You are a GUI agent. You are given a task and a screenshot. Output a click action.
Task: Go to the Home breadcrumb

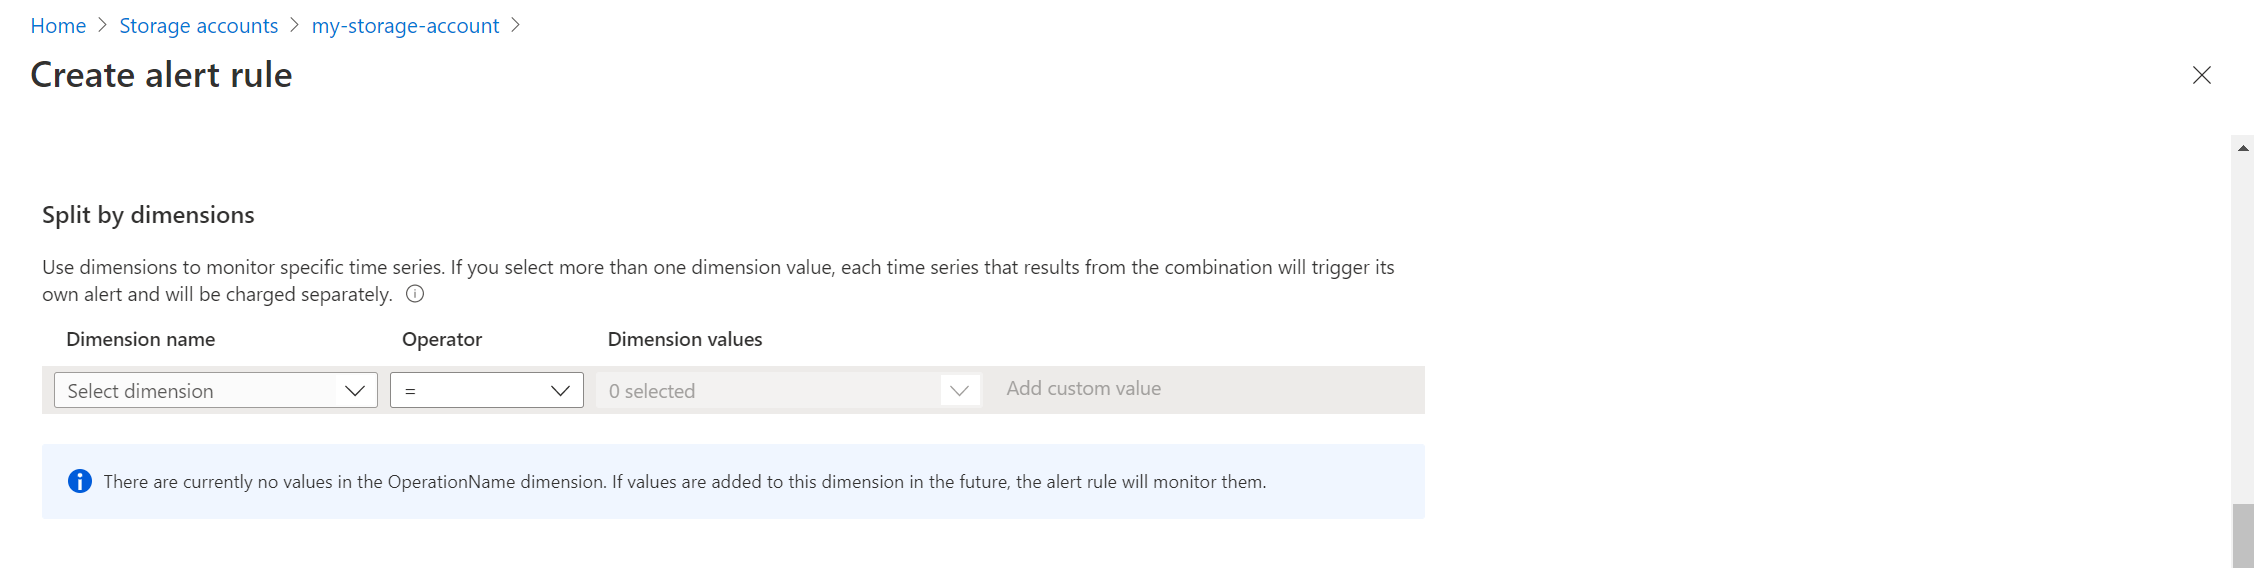pos(58,26)
